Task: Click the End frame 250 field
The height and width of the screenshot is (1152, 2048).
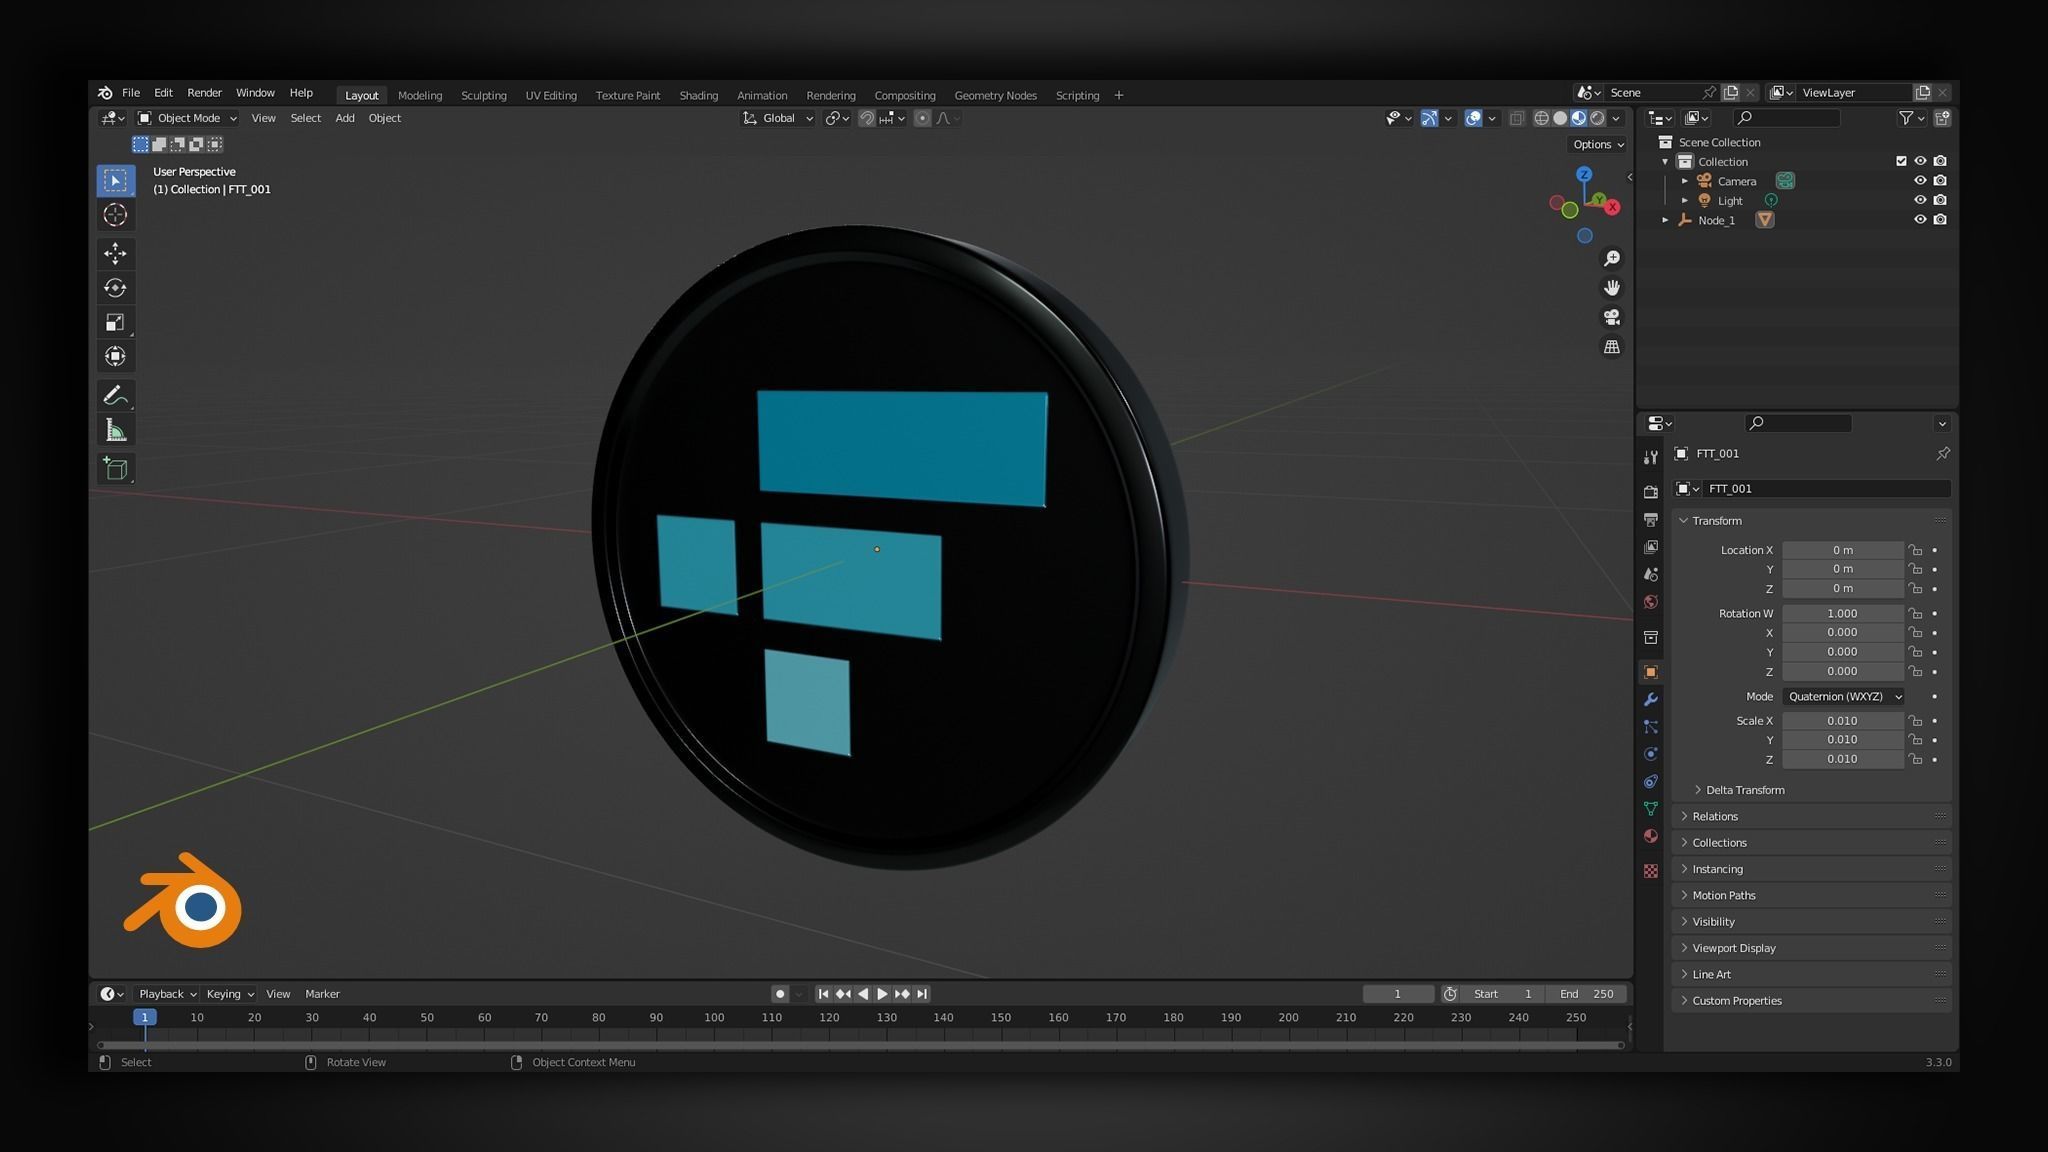Action: click(x=1586, y=994)
